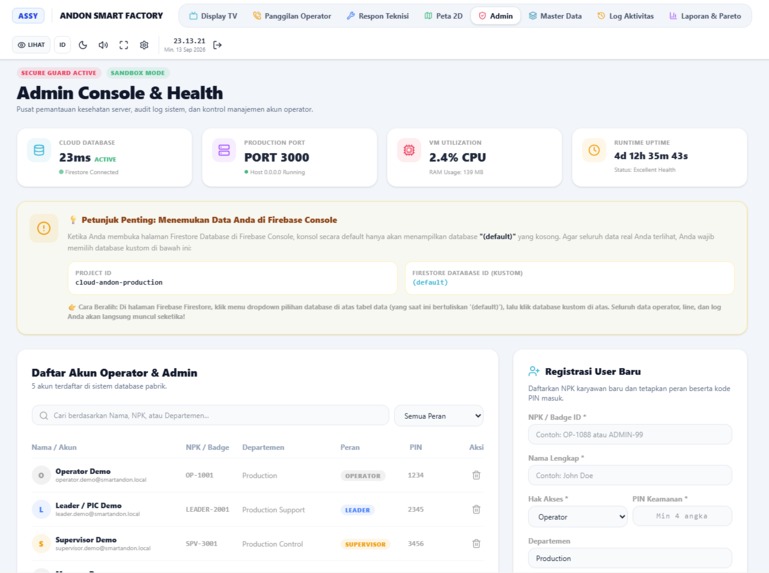
Task: Click the Registrasi User Baru user-plus icon
Action: (x=534, y=371)
